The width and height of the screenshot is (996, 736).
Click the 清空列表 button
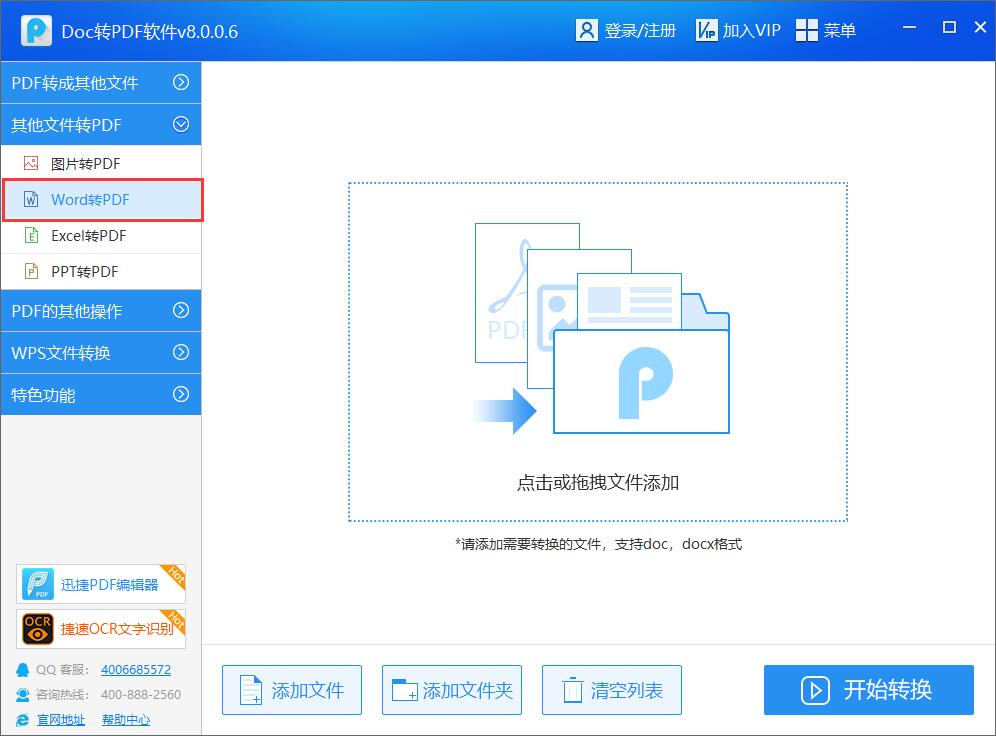pyautogui.click(x=611, y=690)
